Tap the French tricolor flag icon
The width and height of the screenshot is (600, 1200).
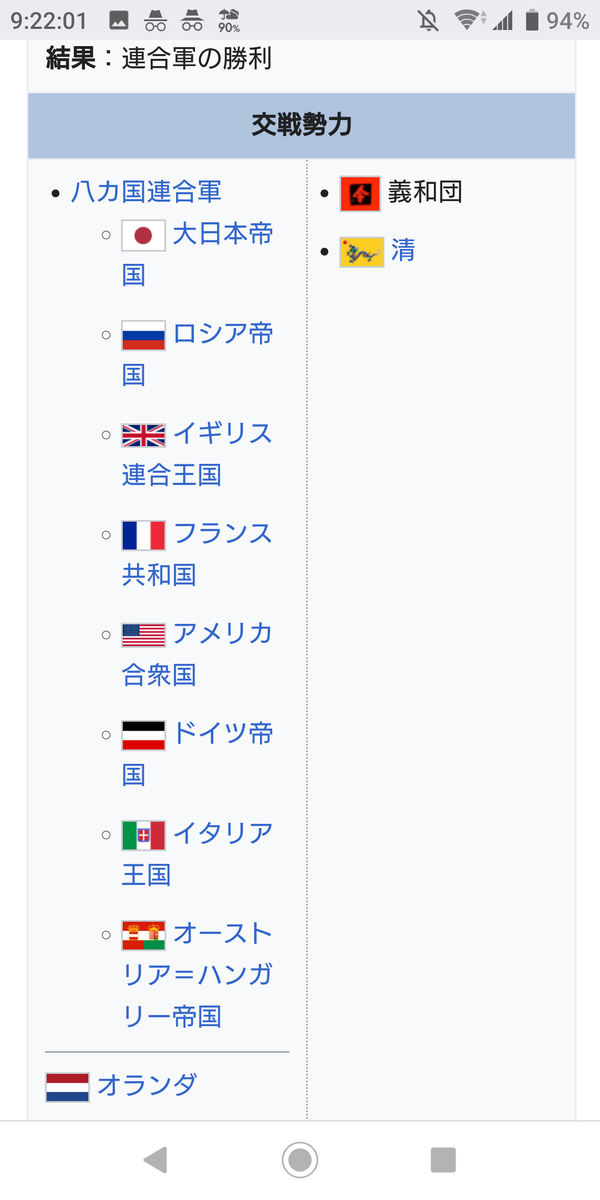pos(143,535)
